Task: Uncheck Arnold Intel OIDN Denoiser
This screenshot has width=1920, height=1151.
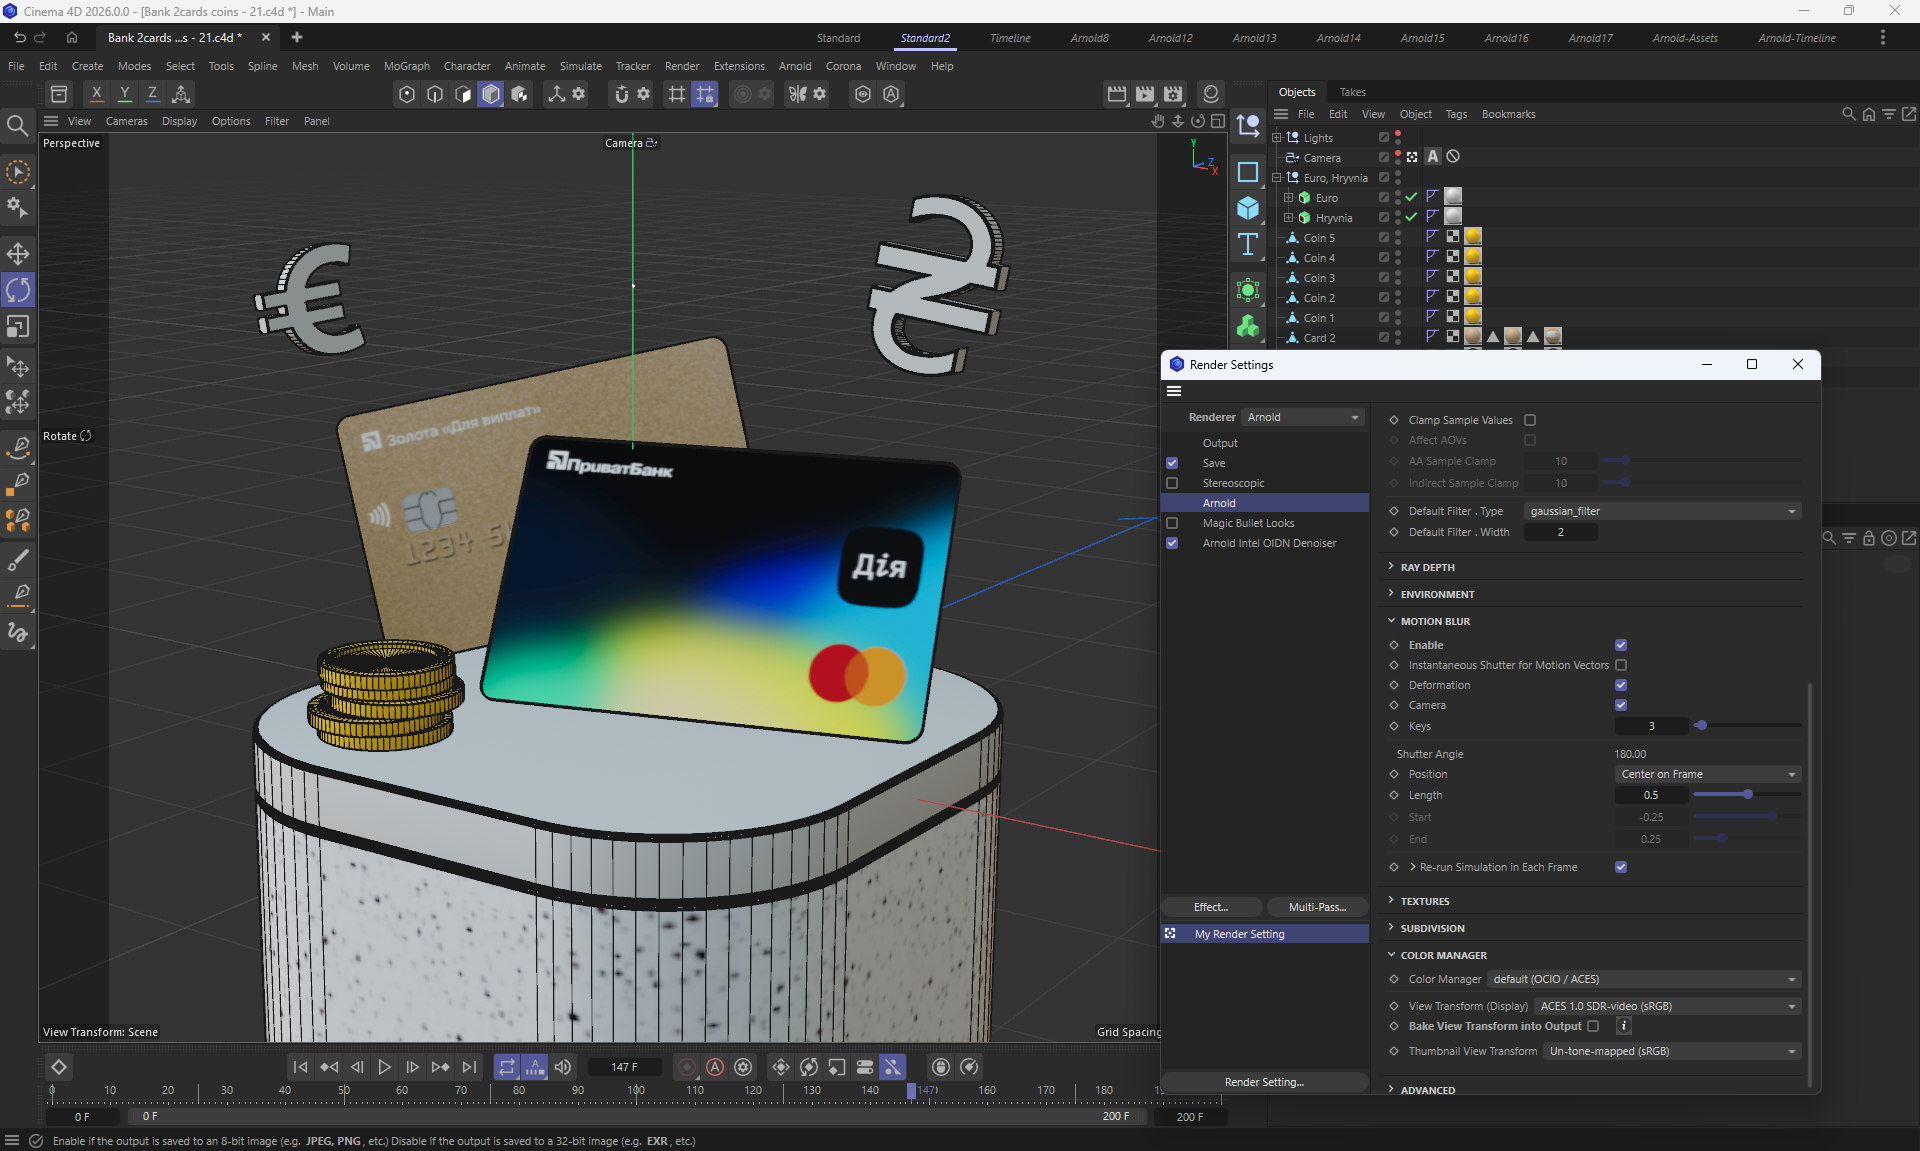Action: point(1172,543)
